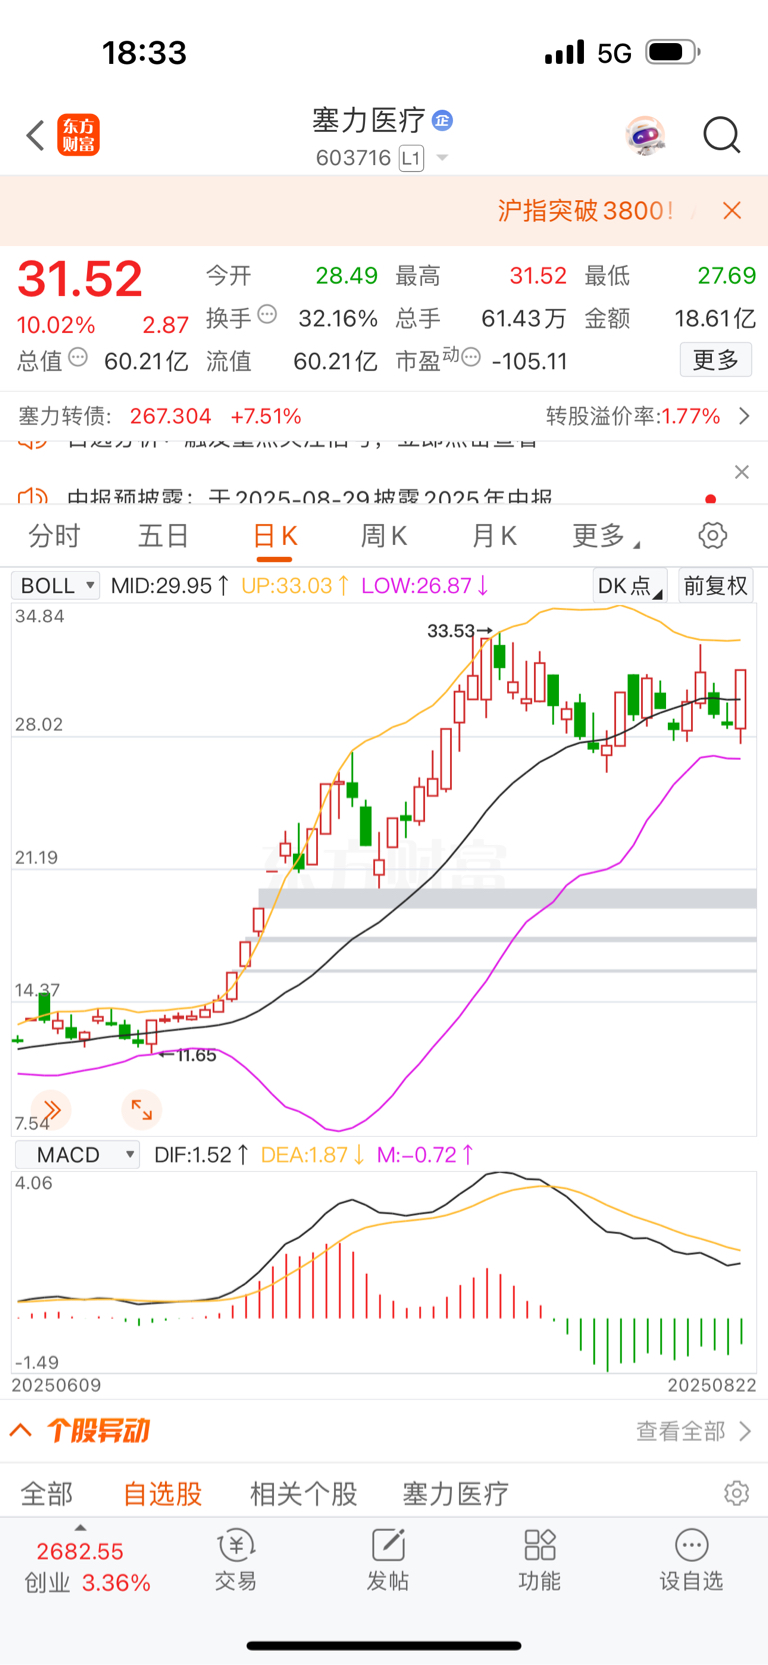Screen dimensions: 768x1665
Task: Open the 发帖 post icon
Action: 388,1560
